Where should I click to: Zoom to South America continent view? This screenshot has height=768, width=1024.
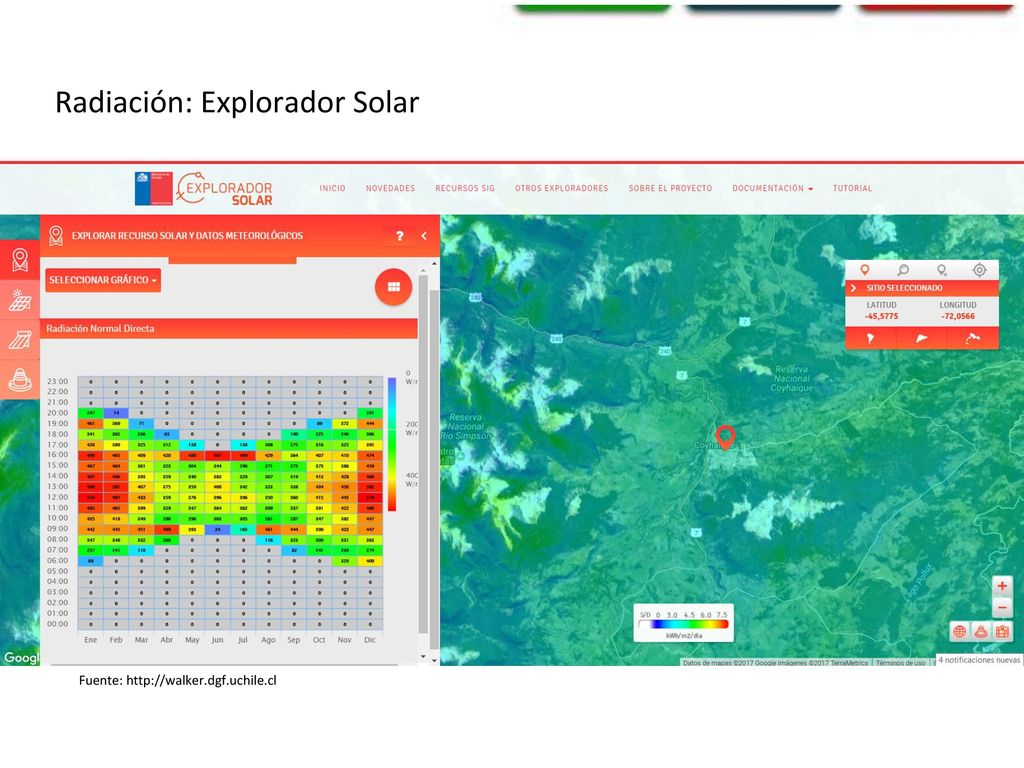tap(871, 338)
